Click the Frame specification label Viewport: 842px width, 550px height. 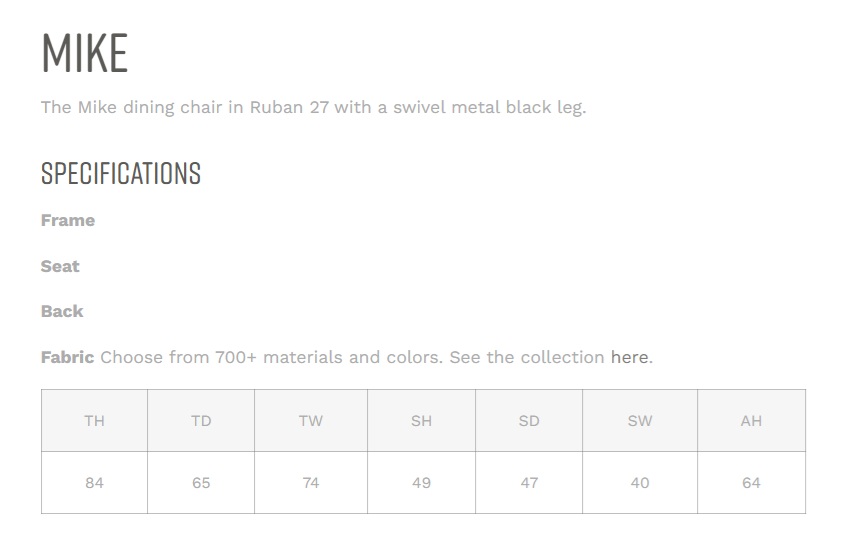click(x=68, y=220)
